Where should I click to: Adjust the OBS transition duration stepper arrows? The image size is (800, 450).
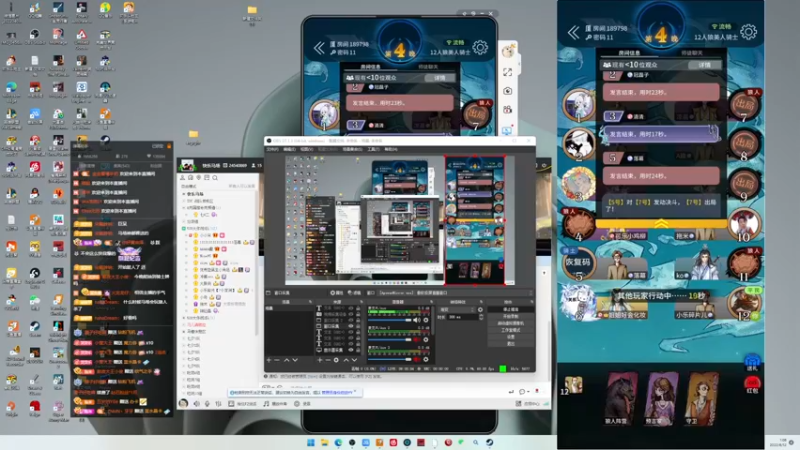pos(481,317)
